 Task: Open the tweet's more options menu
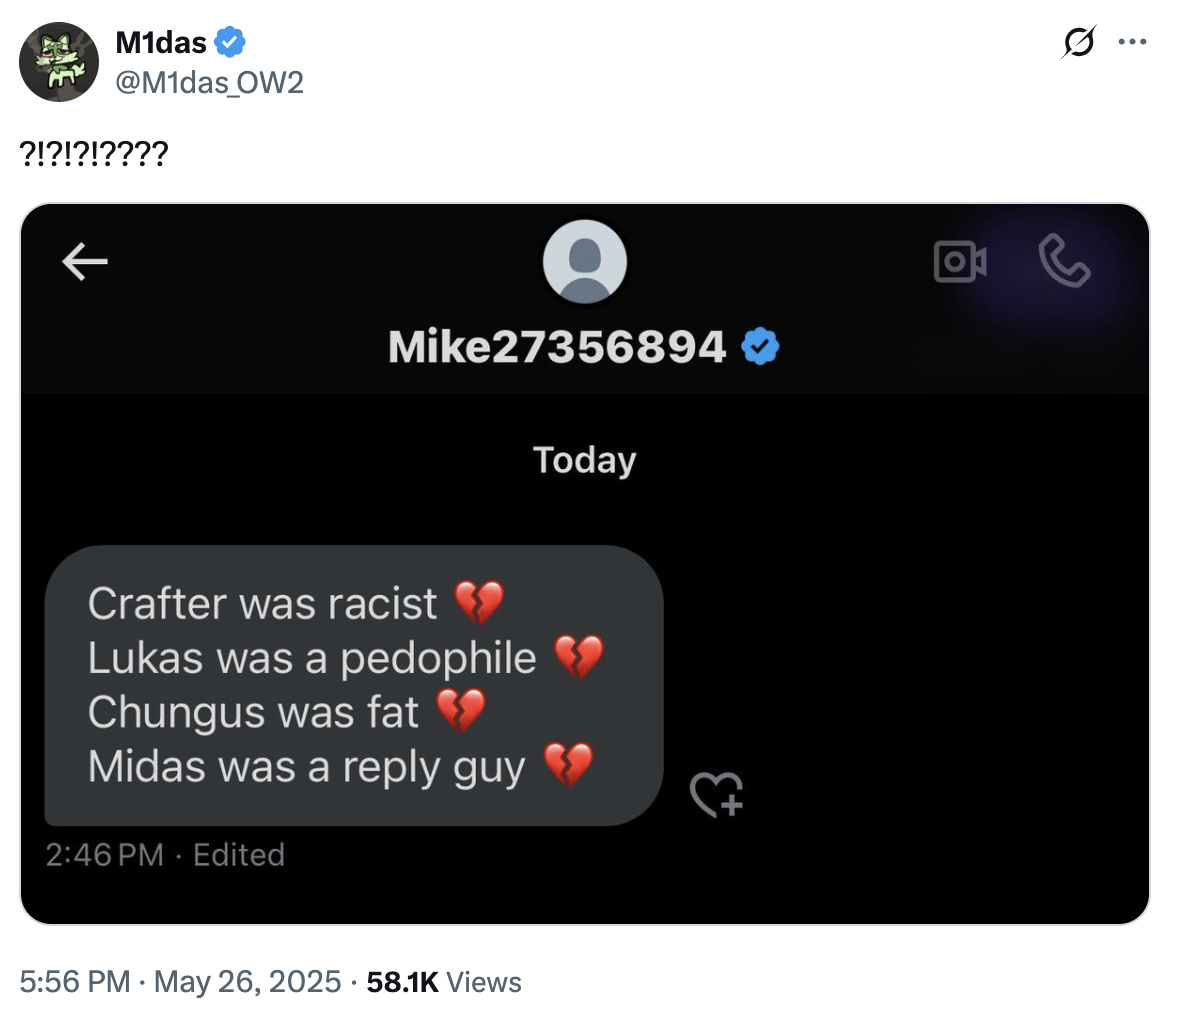(1132, 42)
